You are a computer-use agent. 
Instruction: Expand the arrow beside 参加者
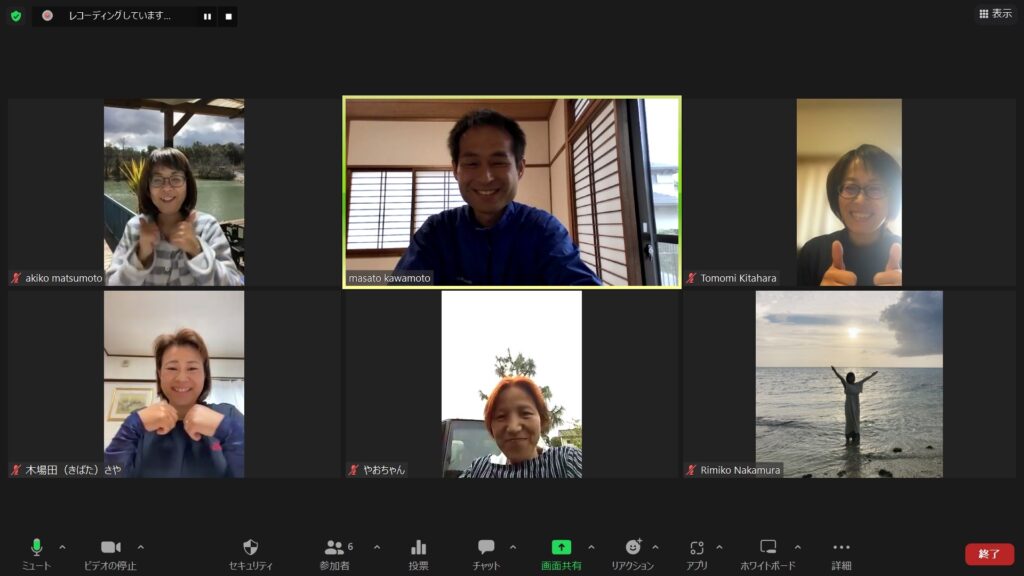click(x=377, y=547)
